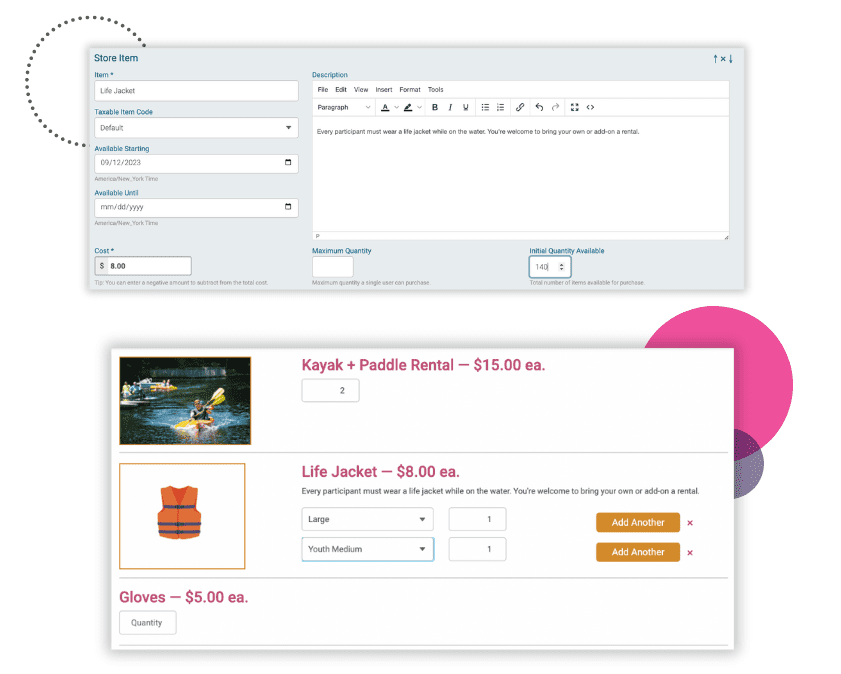The width and height of the screenshot is (841, 674).
Task: Apply highlight background color icon
Action: tap(408, 107)
